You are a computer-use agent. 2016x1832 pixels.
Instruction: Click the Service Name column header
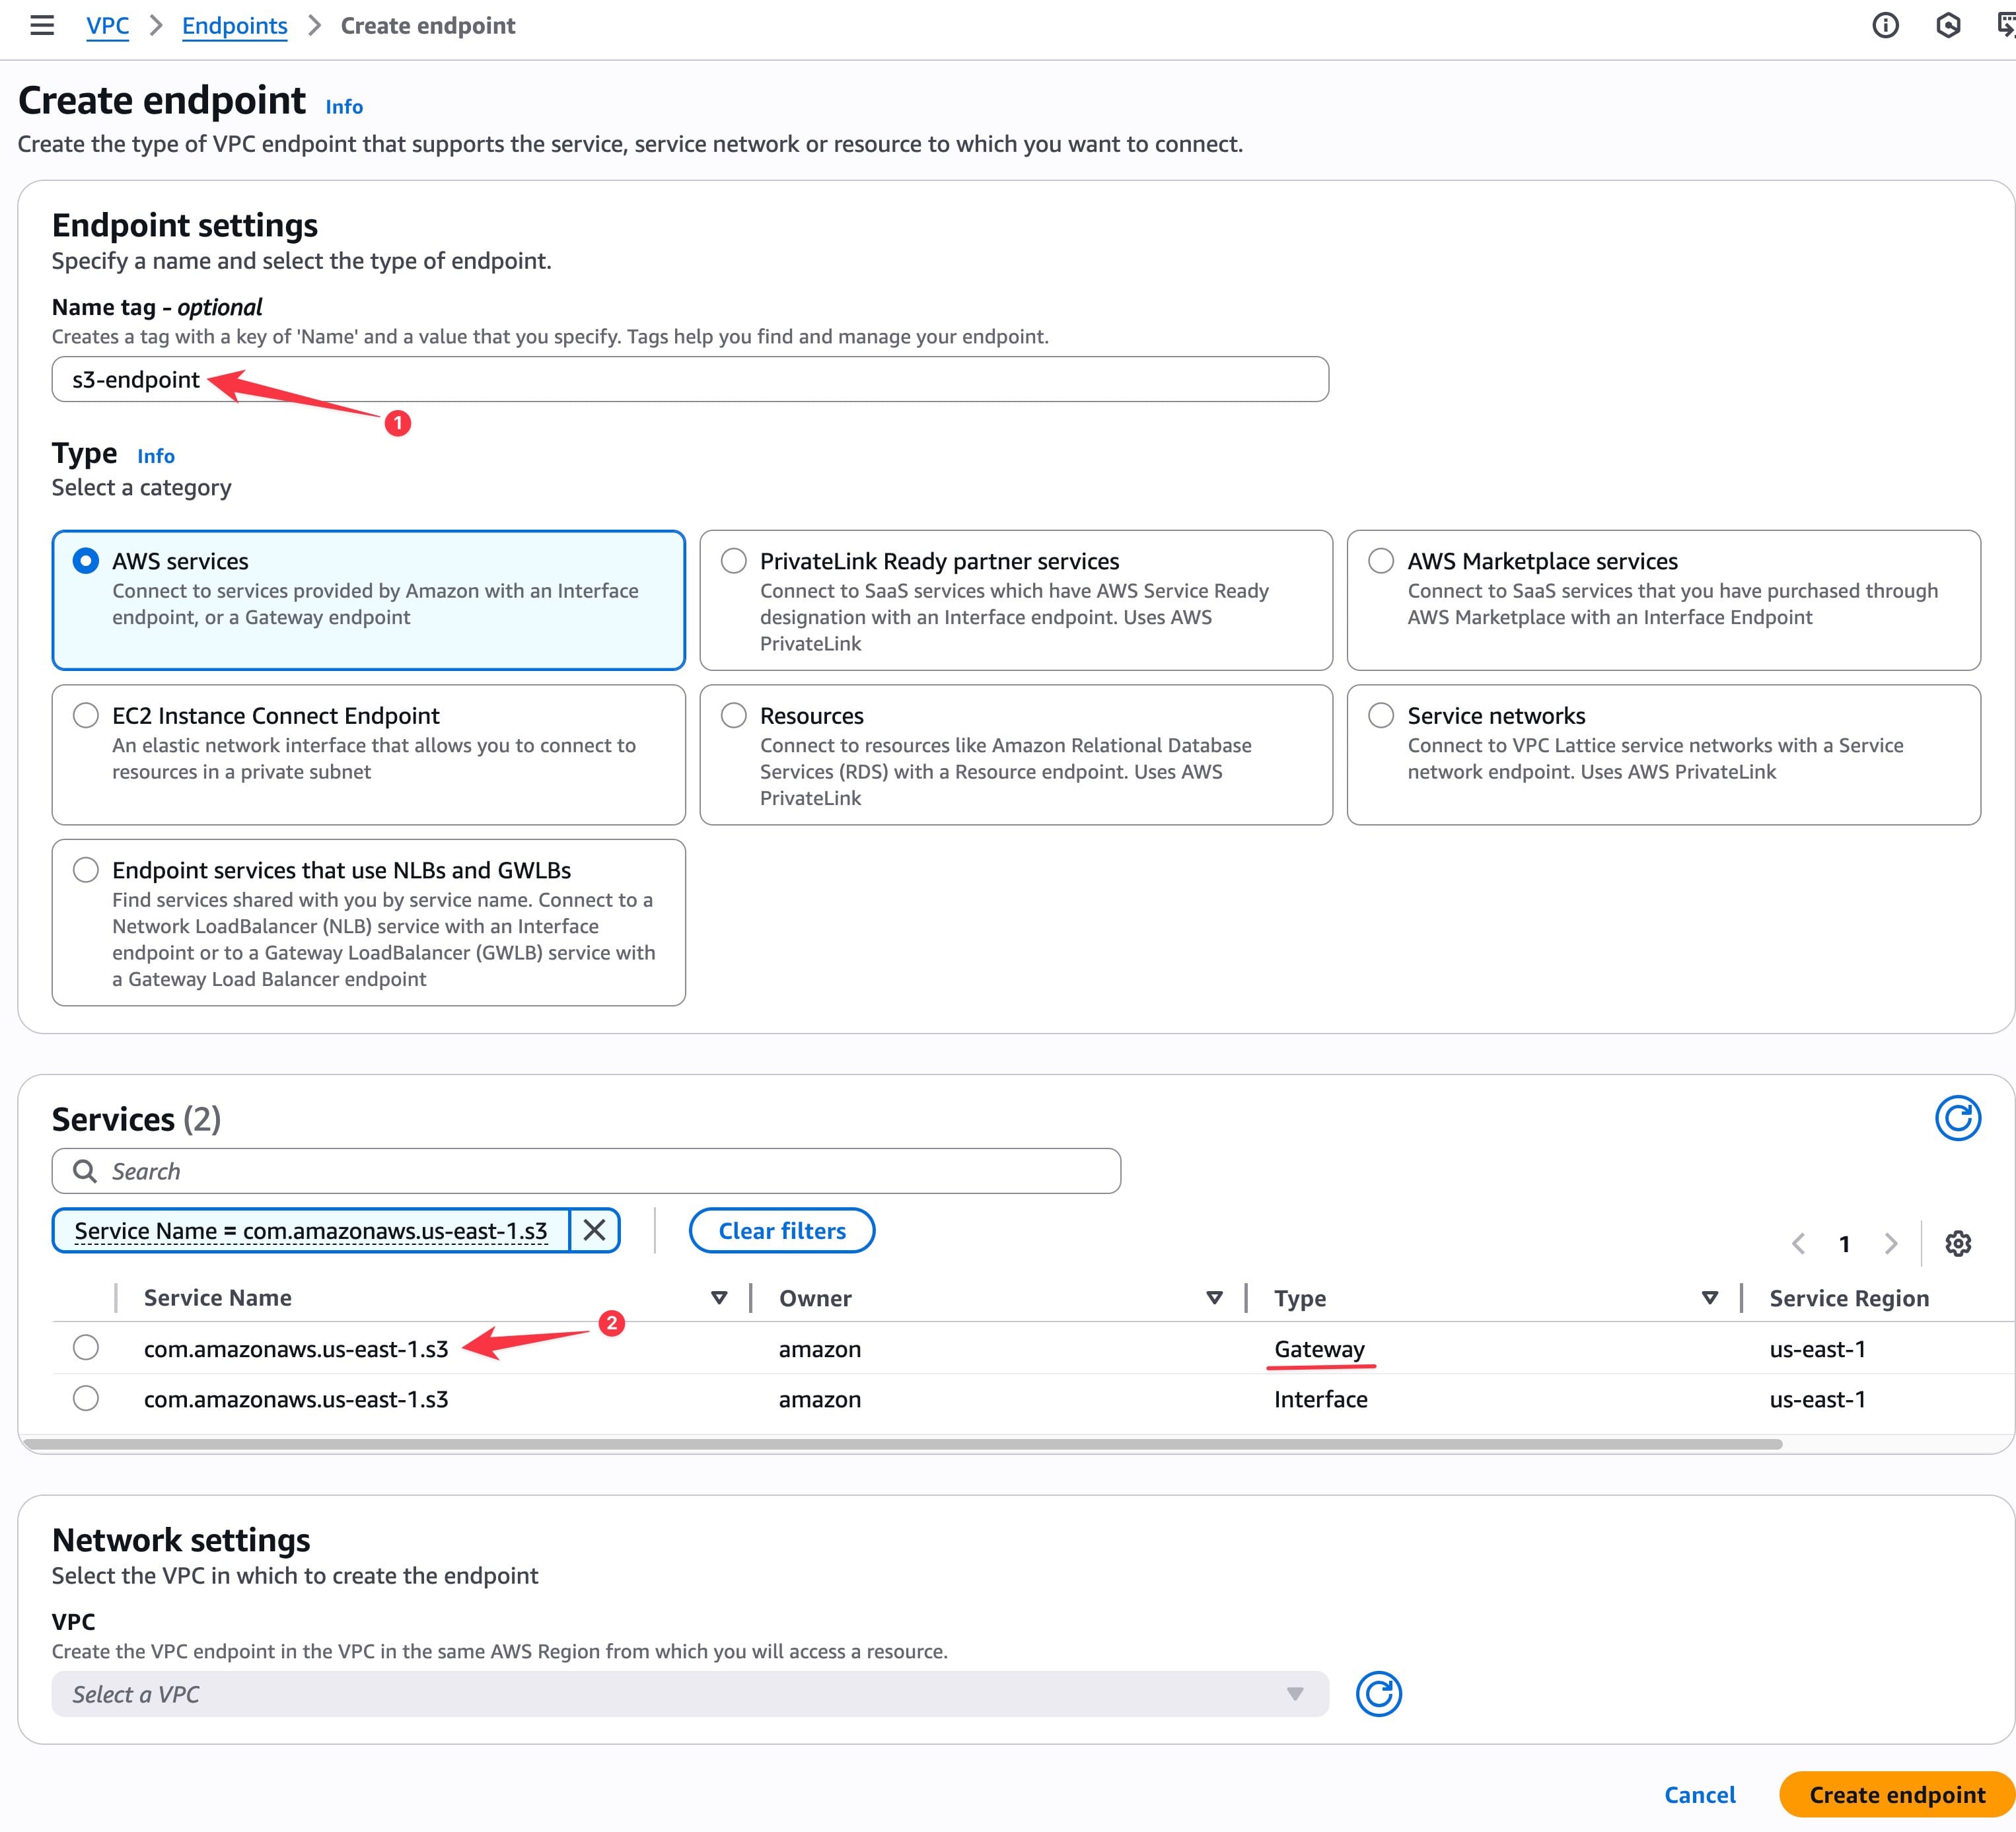(218, 1298)
